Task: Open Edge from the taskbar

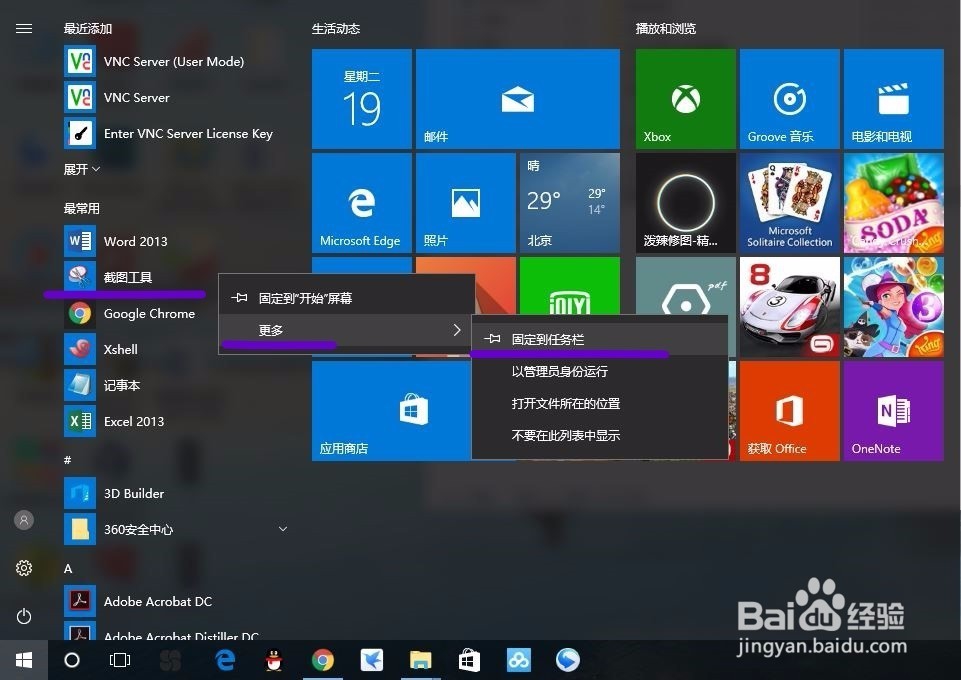Action: click(x=226, y=660)
